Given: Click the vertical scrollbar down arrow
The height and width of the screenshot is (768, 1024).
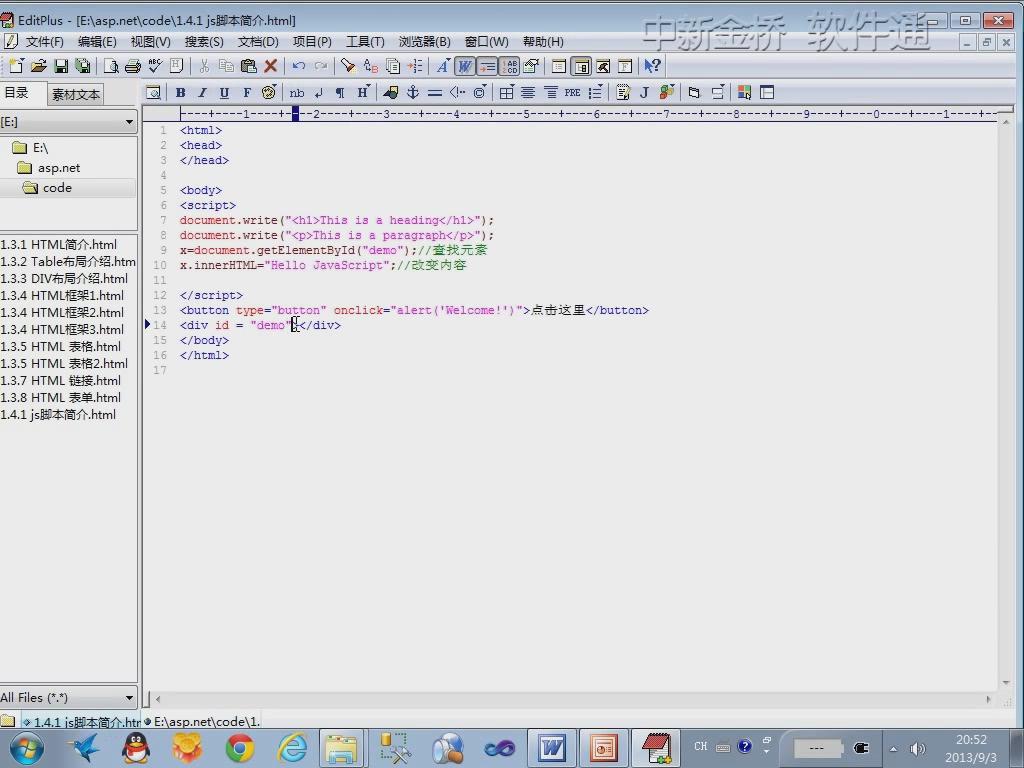Looking at the screenshot, I should (1006, 682).
